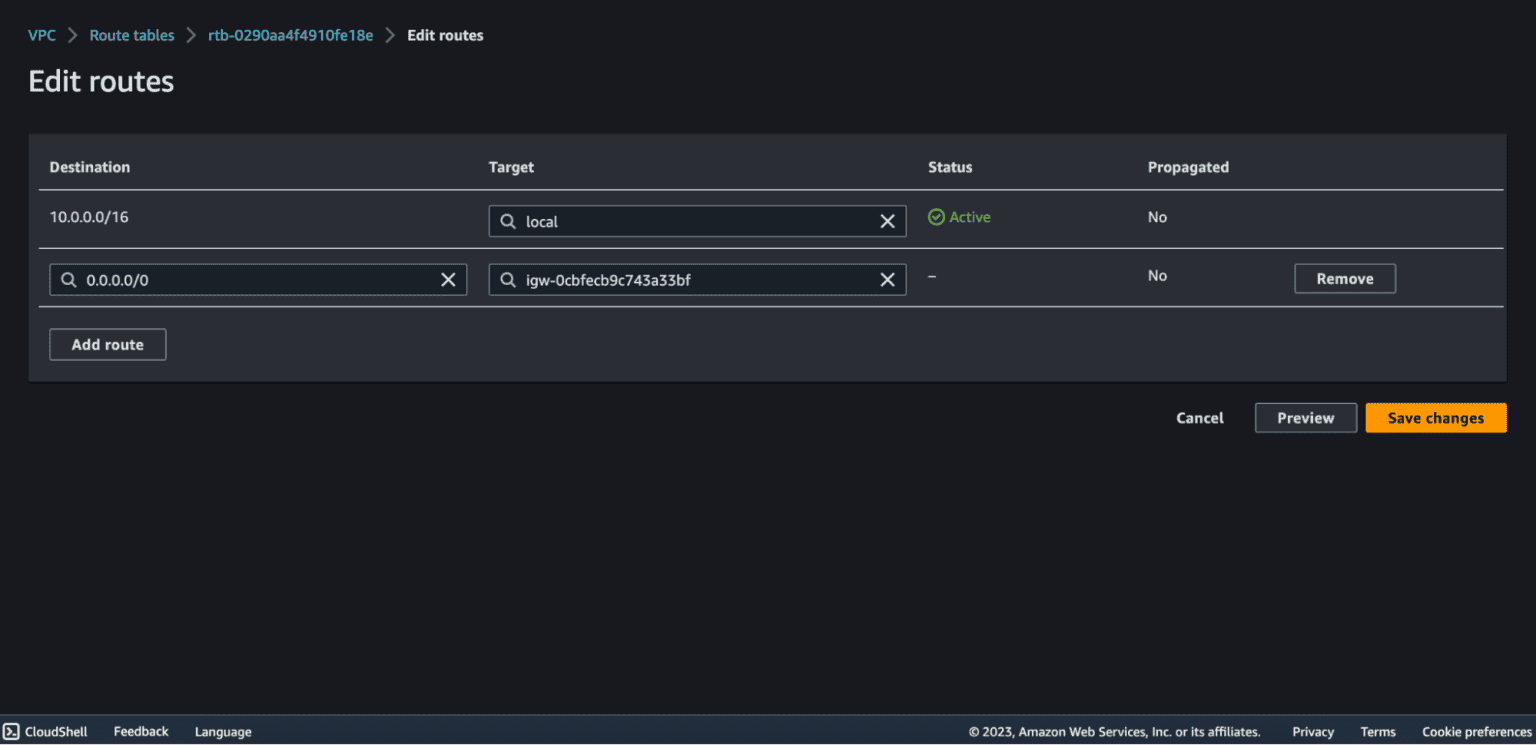
Task: Go to VPC breadcrumb
Action: (42, 35)
